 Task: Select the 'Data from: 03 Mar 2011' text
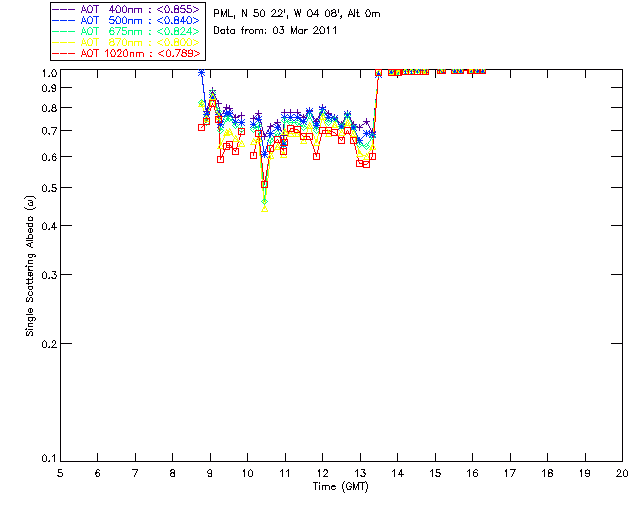[275, 30]
